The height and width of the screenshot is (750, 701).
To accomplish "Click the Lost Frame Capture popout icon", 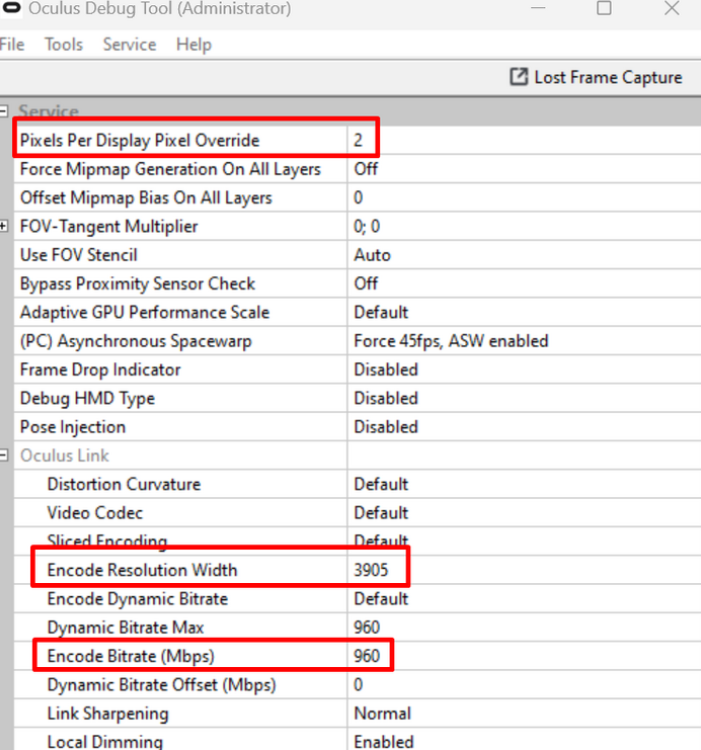I will coord(518,77).
